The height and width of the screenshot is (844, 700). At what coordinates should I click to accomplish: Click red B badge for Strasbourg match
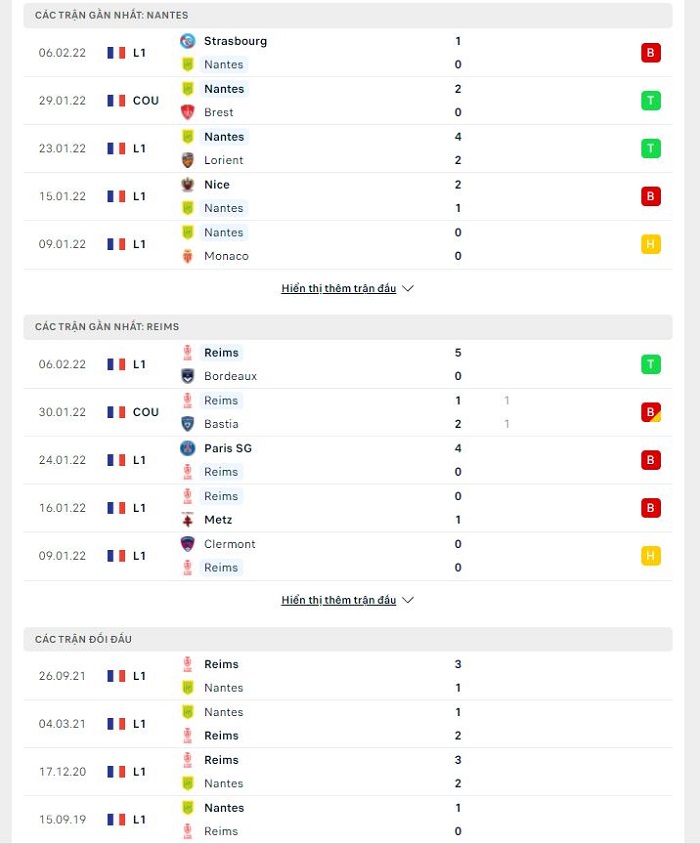tap(650, 53)
